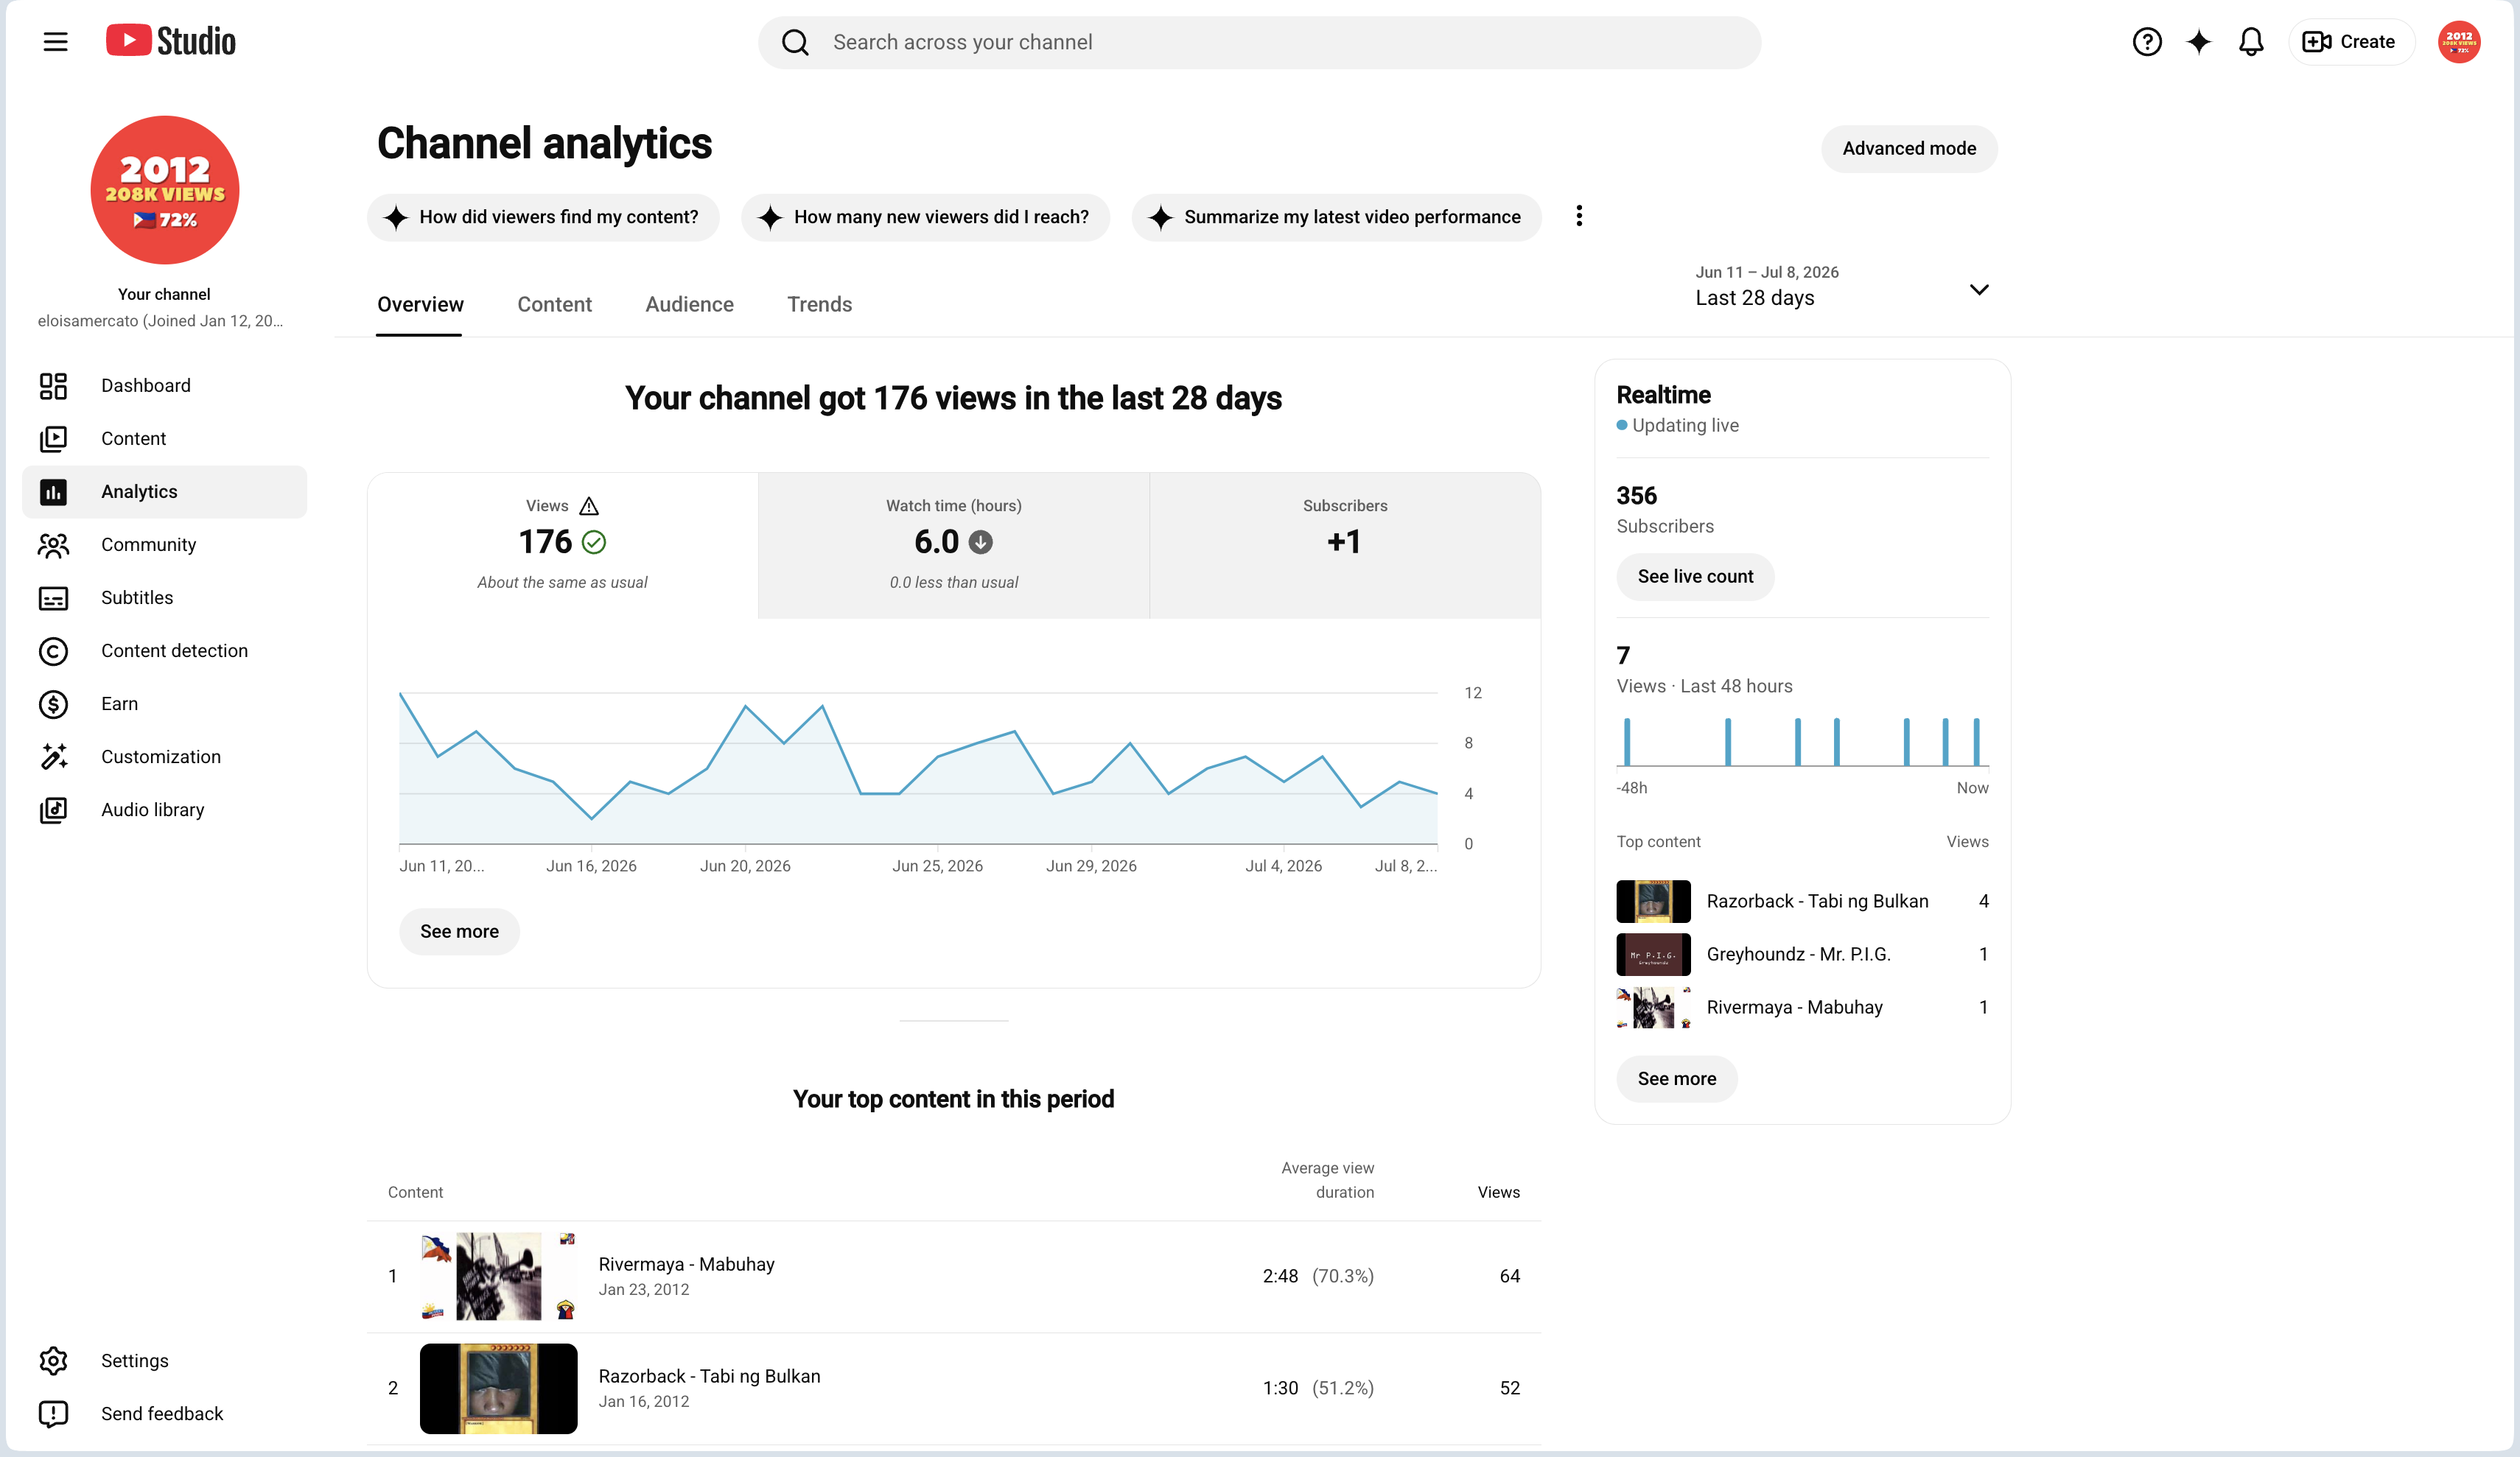
Task: Click the See live count button
Action: coord(1695,577)
